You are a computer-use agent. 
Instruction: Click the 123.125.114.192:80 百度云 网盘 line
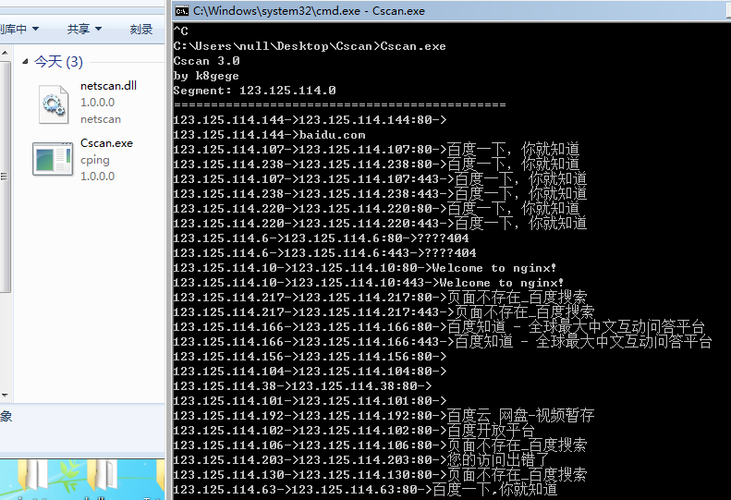(x=384, y=415)
